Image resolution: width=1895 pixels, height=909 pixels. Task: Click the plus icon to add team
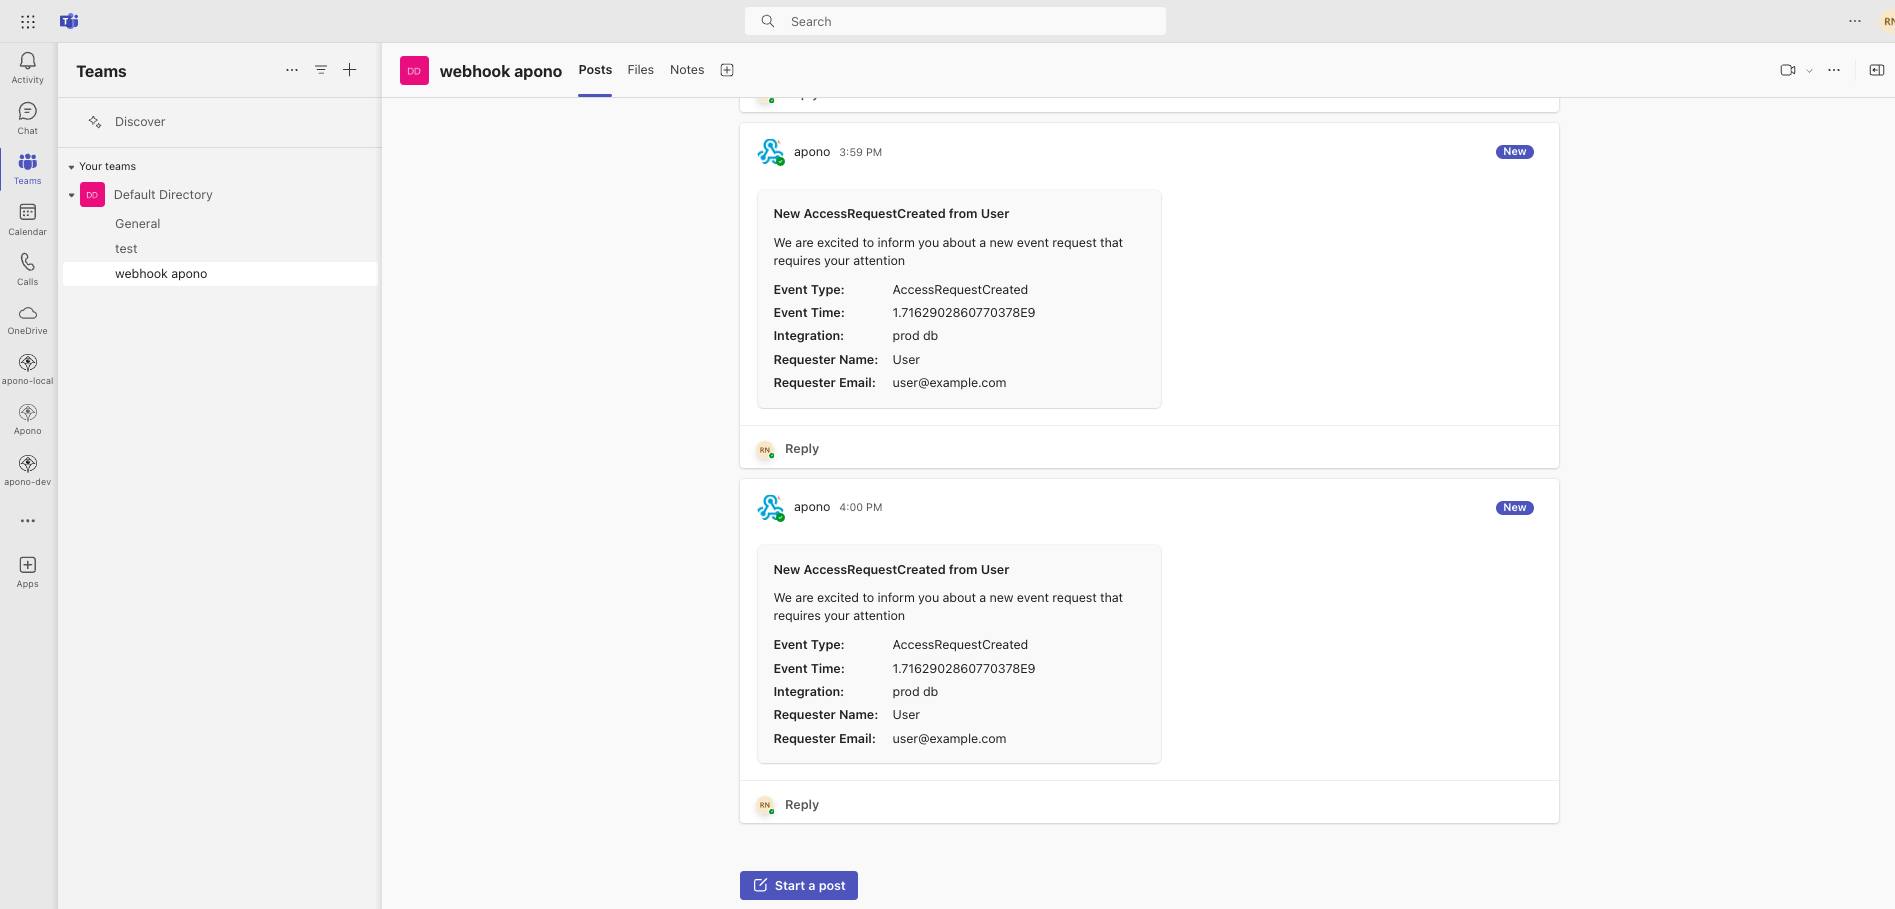coord(350,70)
